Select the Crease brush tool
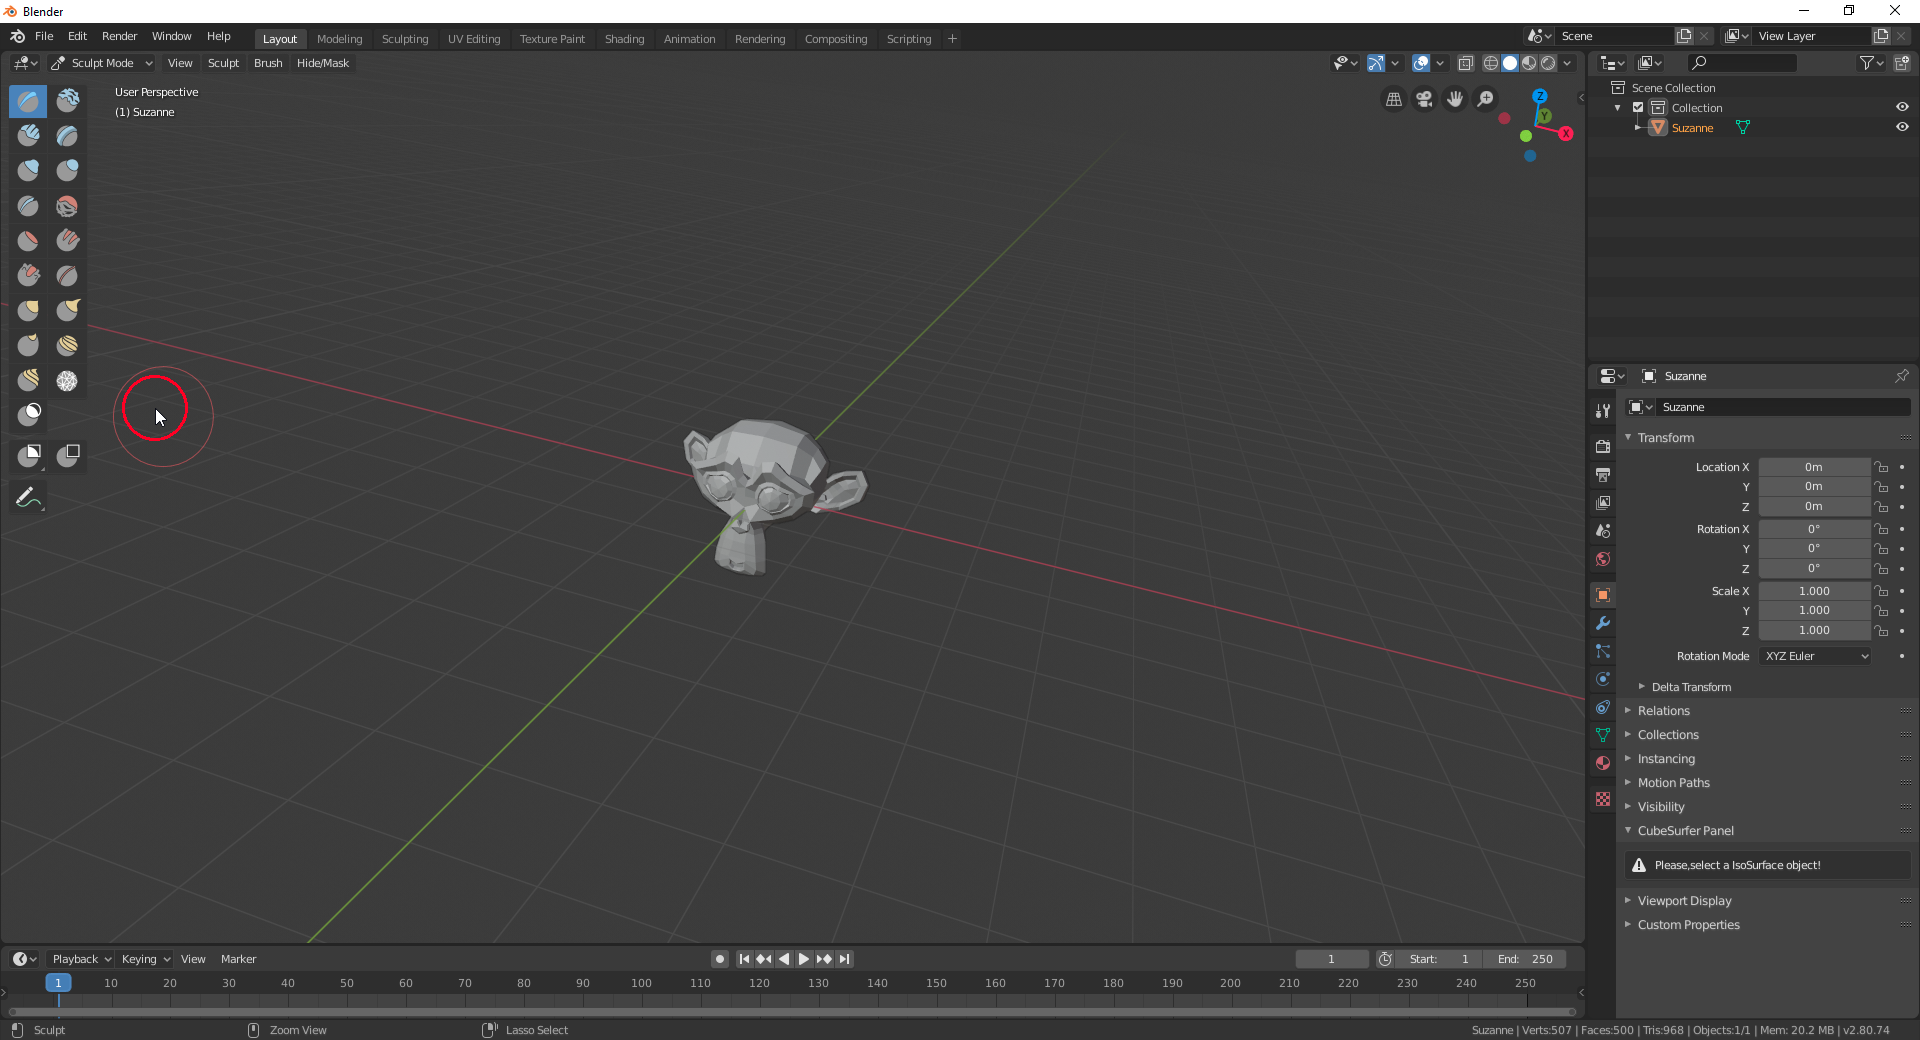Viewport: 1920px width, 1040px height. (28, 206)
